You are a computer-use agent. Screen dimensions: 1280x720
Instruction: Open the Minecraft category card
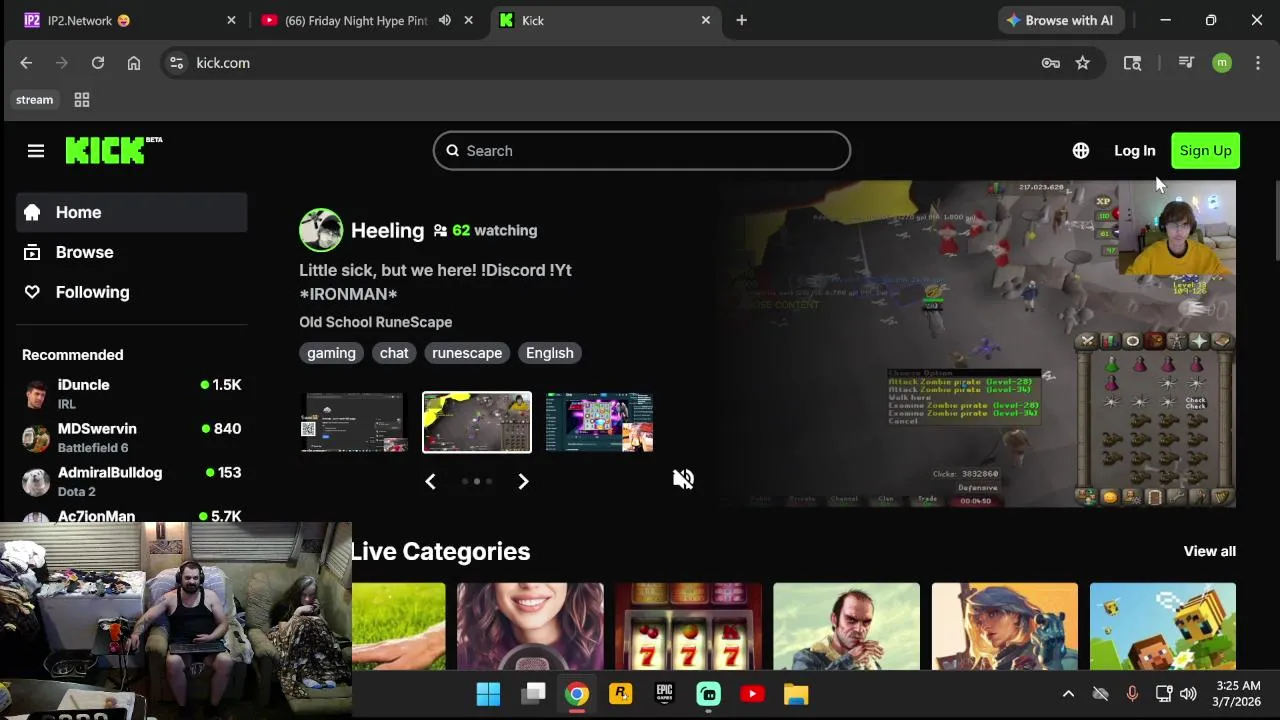(x=1162, y=626)
